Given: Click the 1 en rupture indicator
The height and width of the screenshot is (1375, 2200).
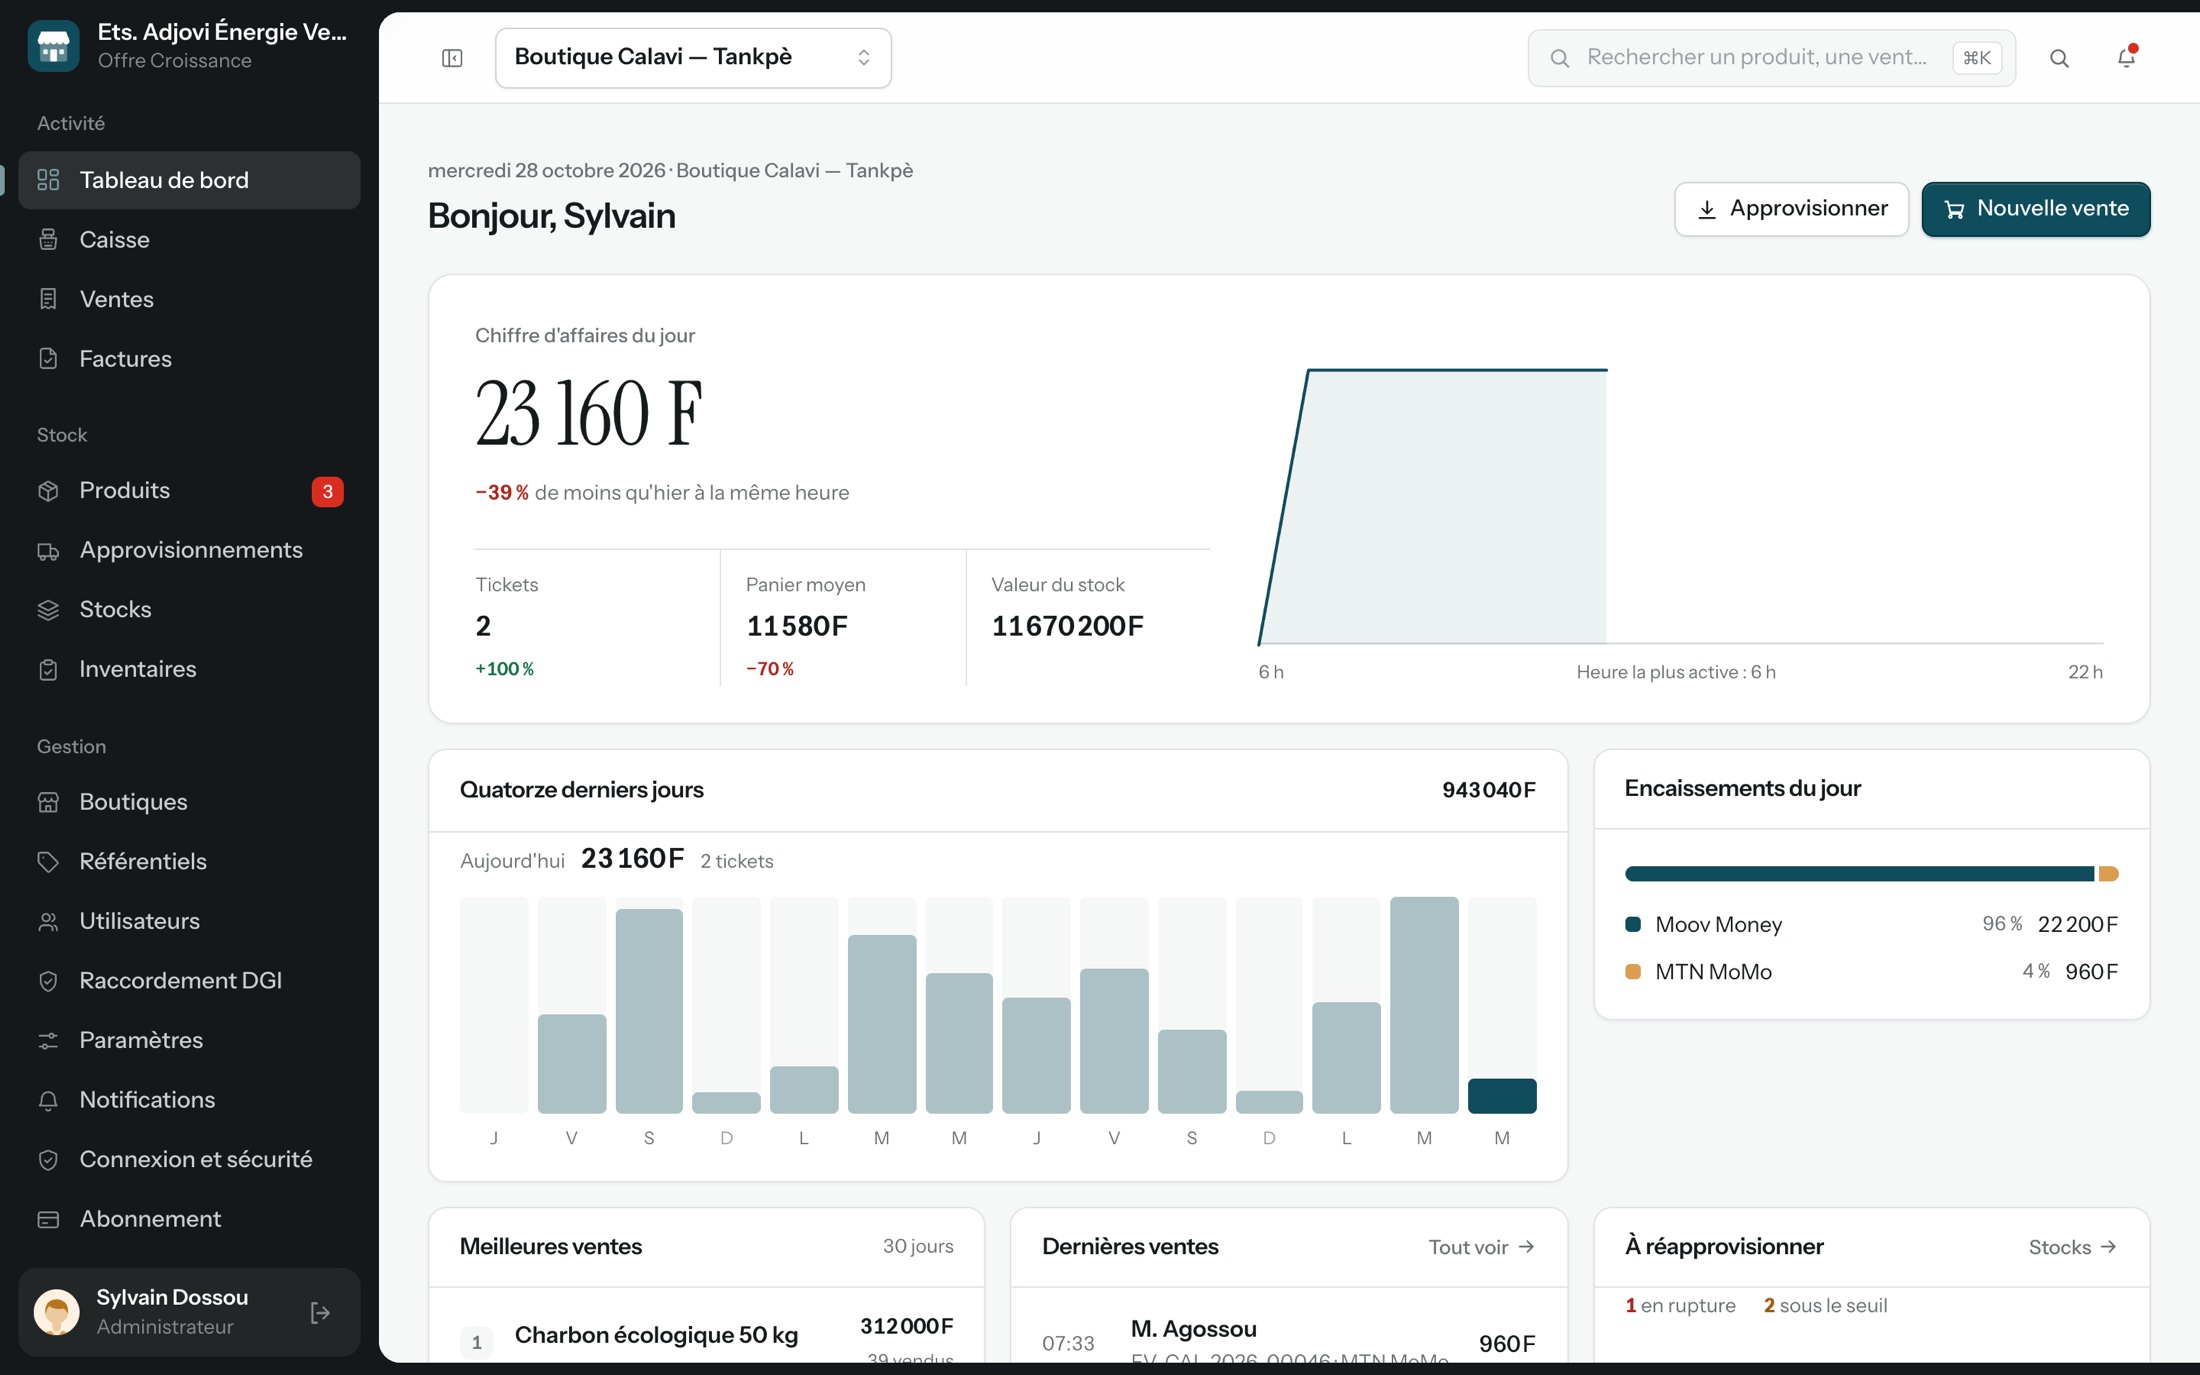Looking at the screenshot, I should 1680,1305.
